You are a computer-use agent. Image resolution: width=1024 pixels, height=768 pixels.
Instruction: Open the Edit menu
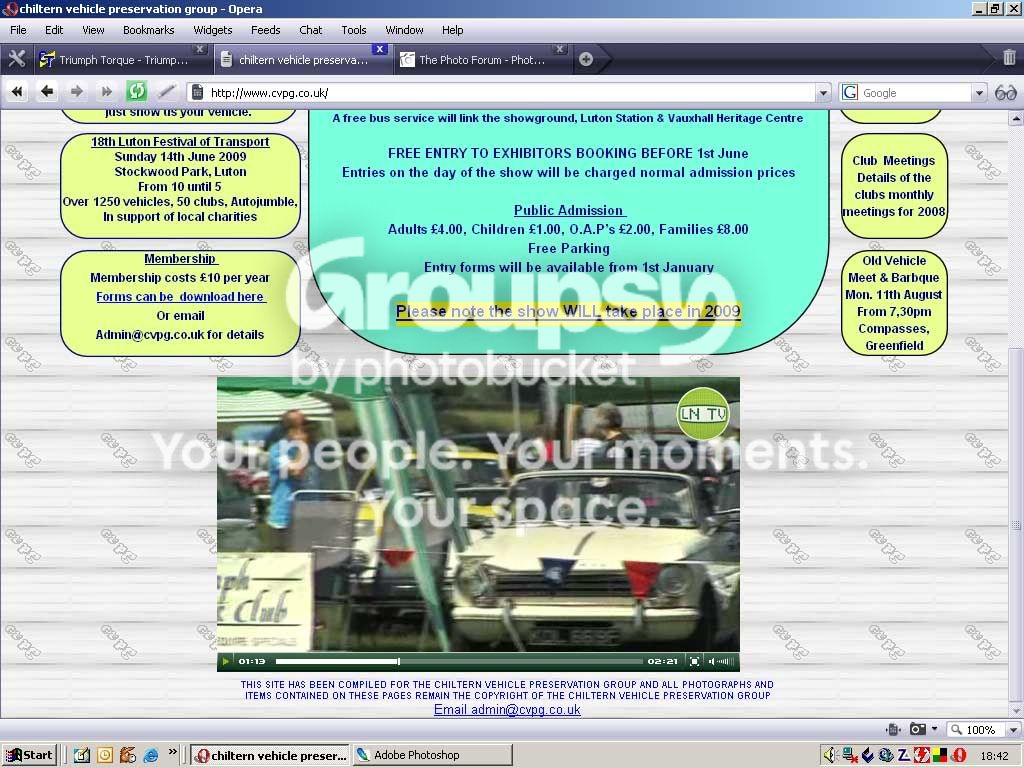pos(54,30)
